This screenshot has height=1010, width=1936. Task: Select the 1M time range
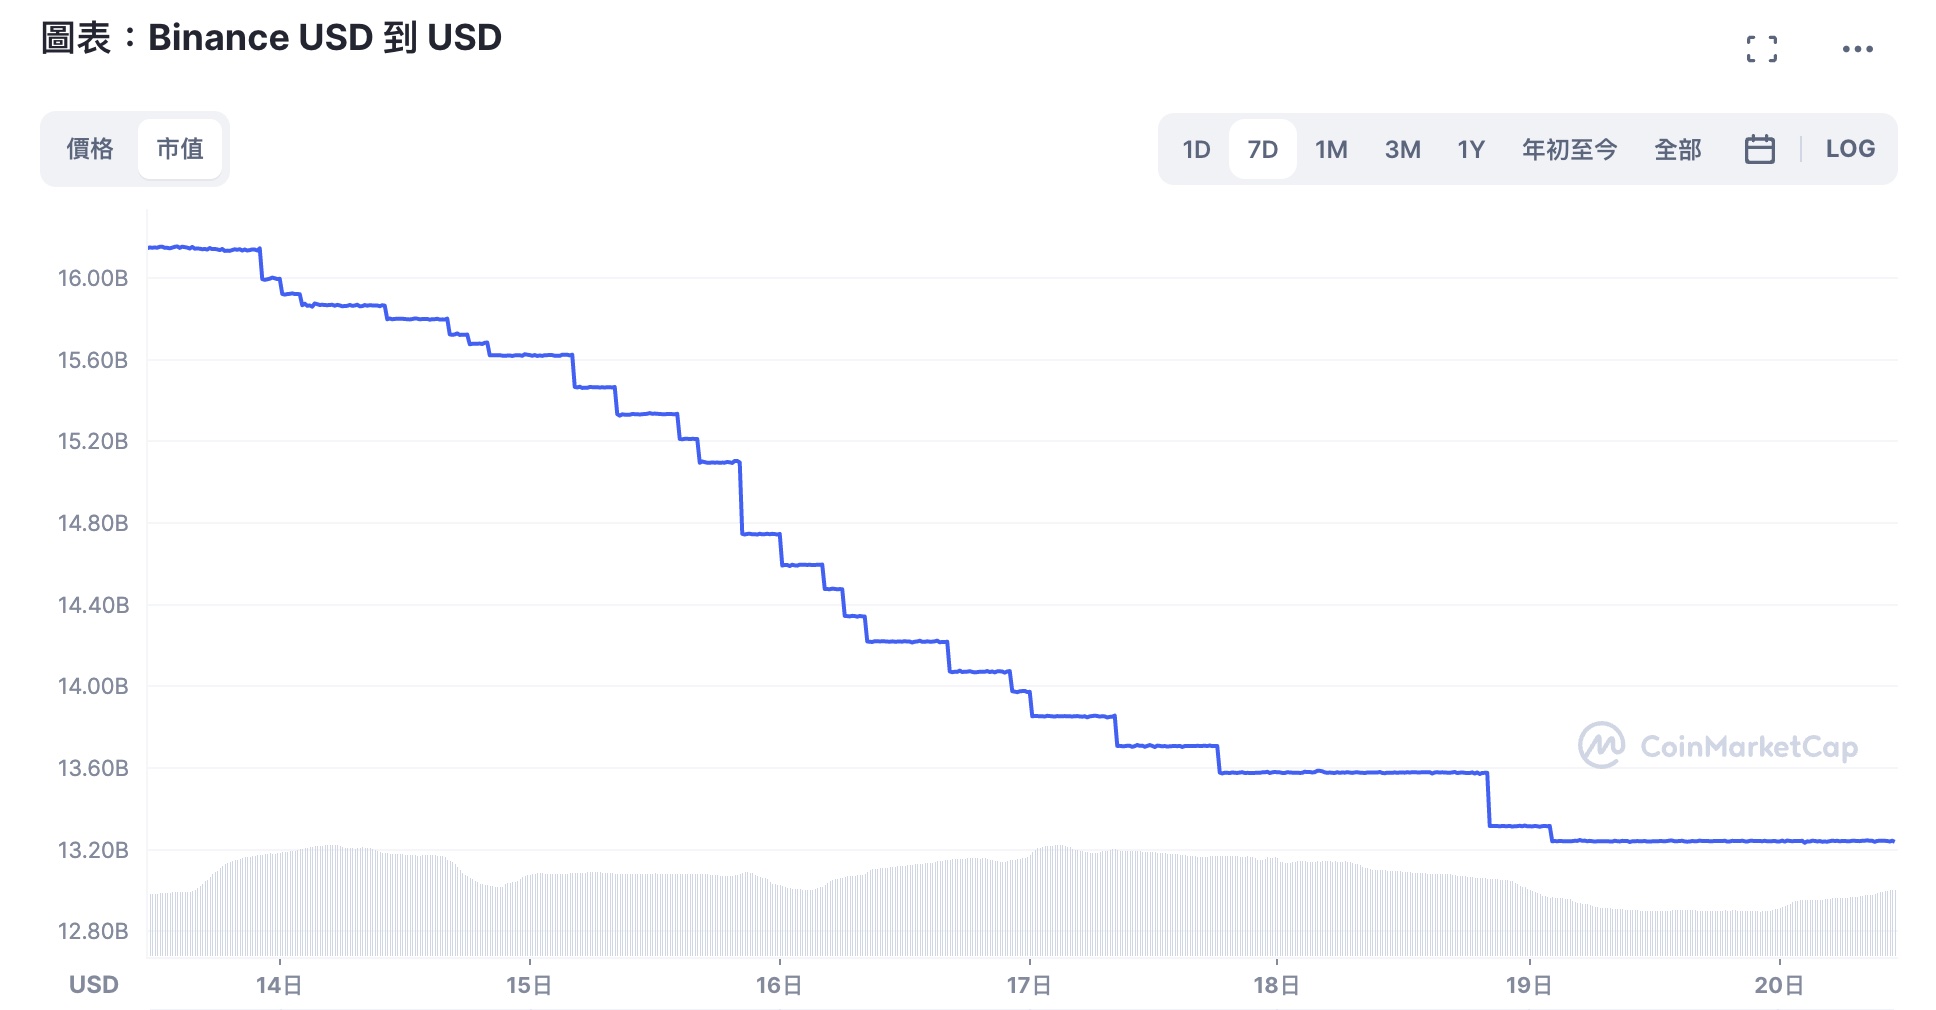(x=1331, y=149)
